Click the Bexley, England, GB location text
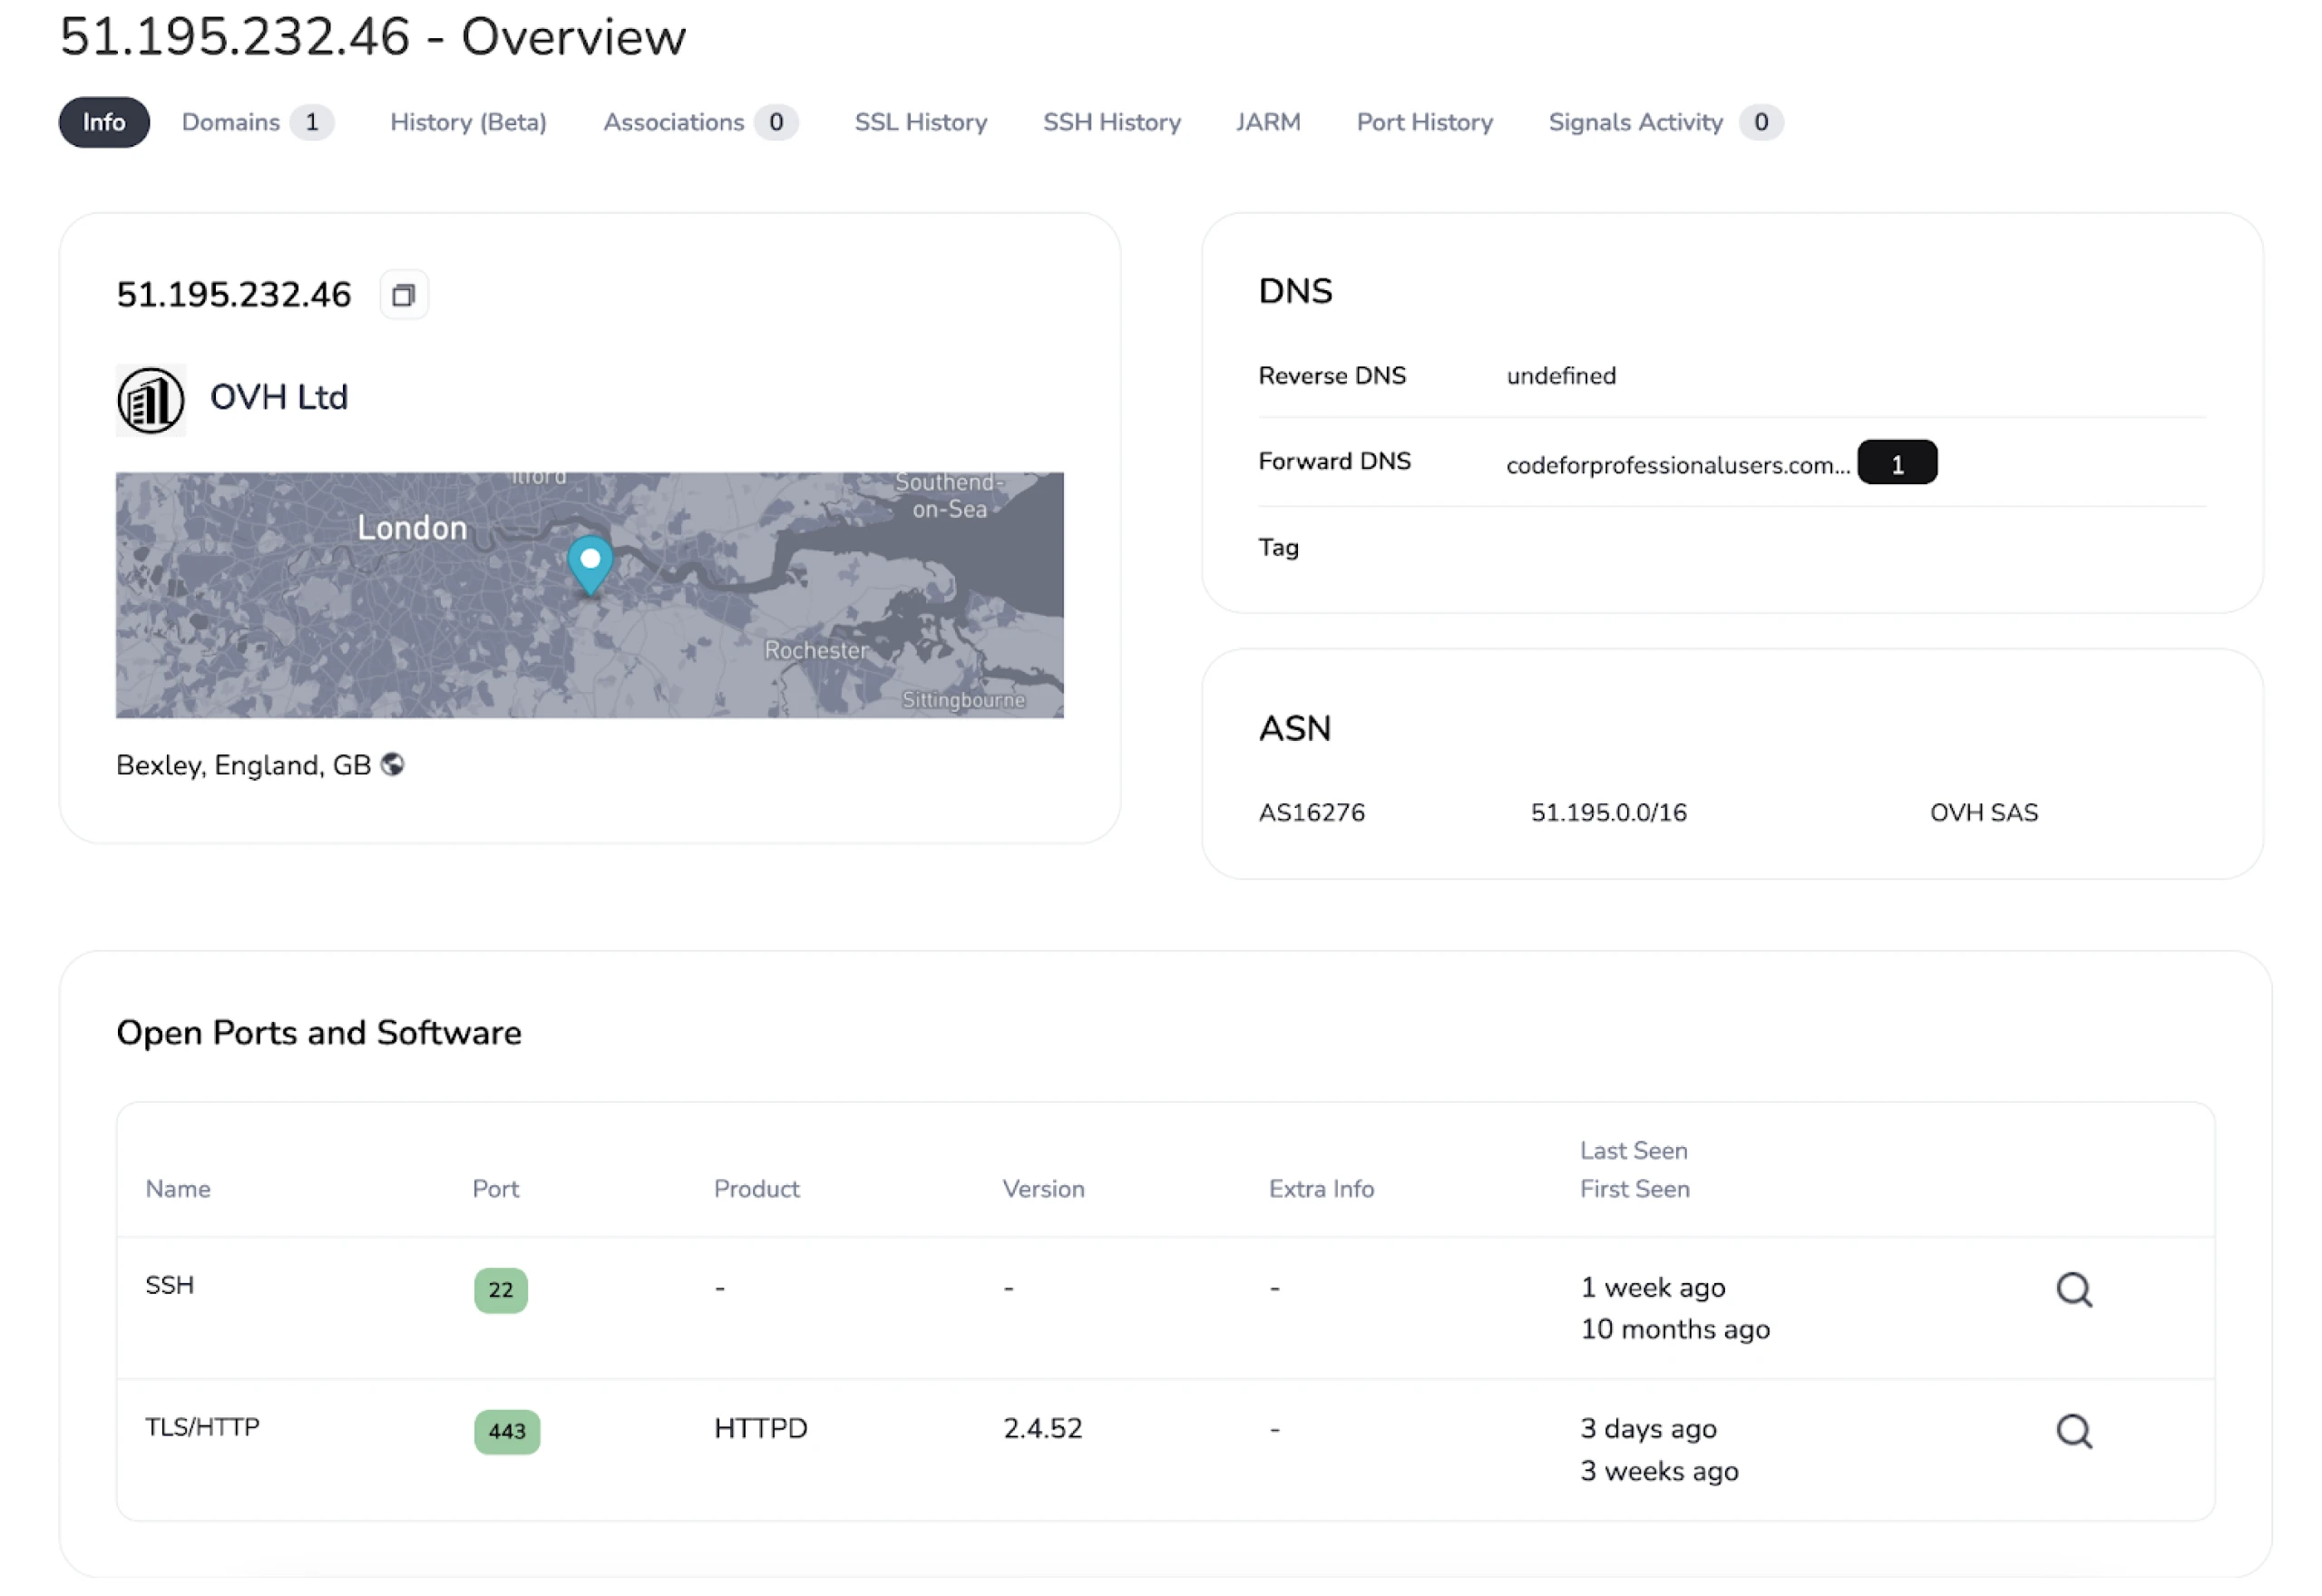Image resolution: width=2322 pixels, height=1596 pixels. point(244,766)
